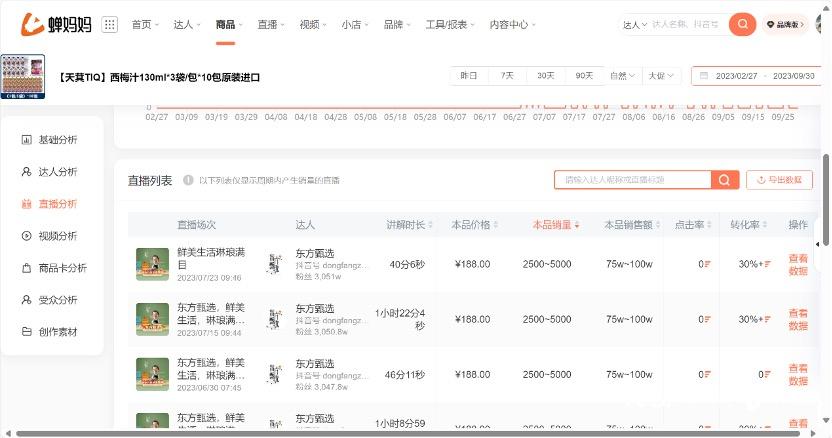Open live thumbnail dated 2023/07/23

click(x=152, y=264)
